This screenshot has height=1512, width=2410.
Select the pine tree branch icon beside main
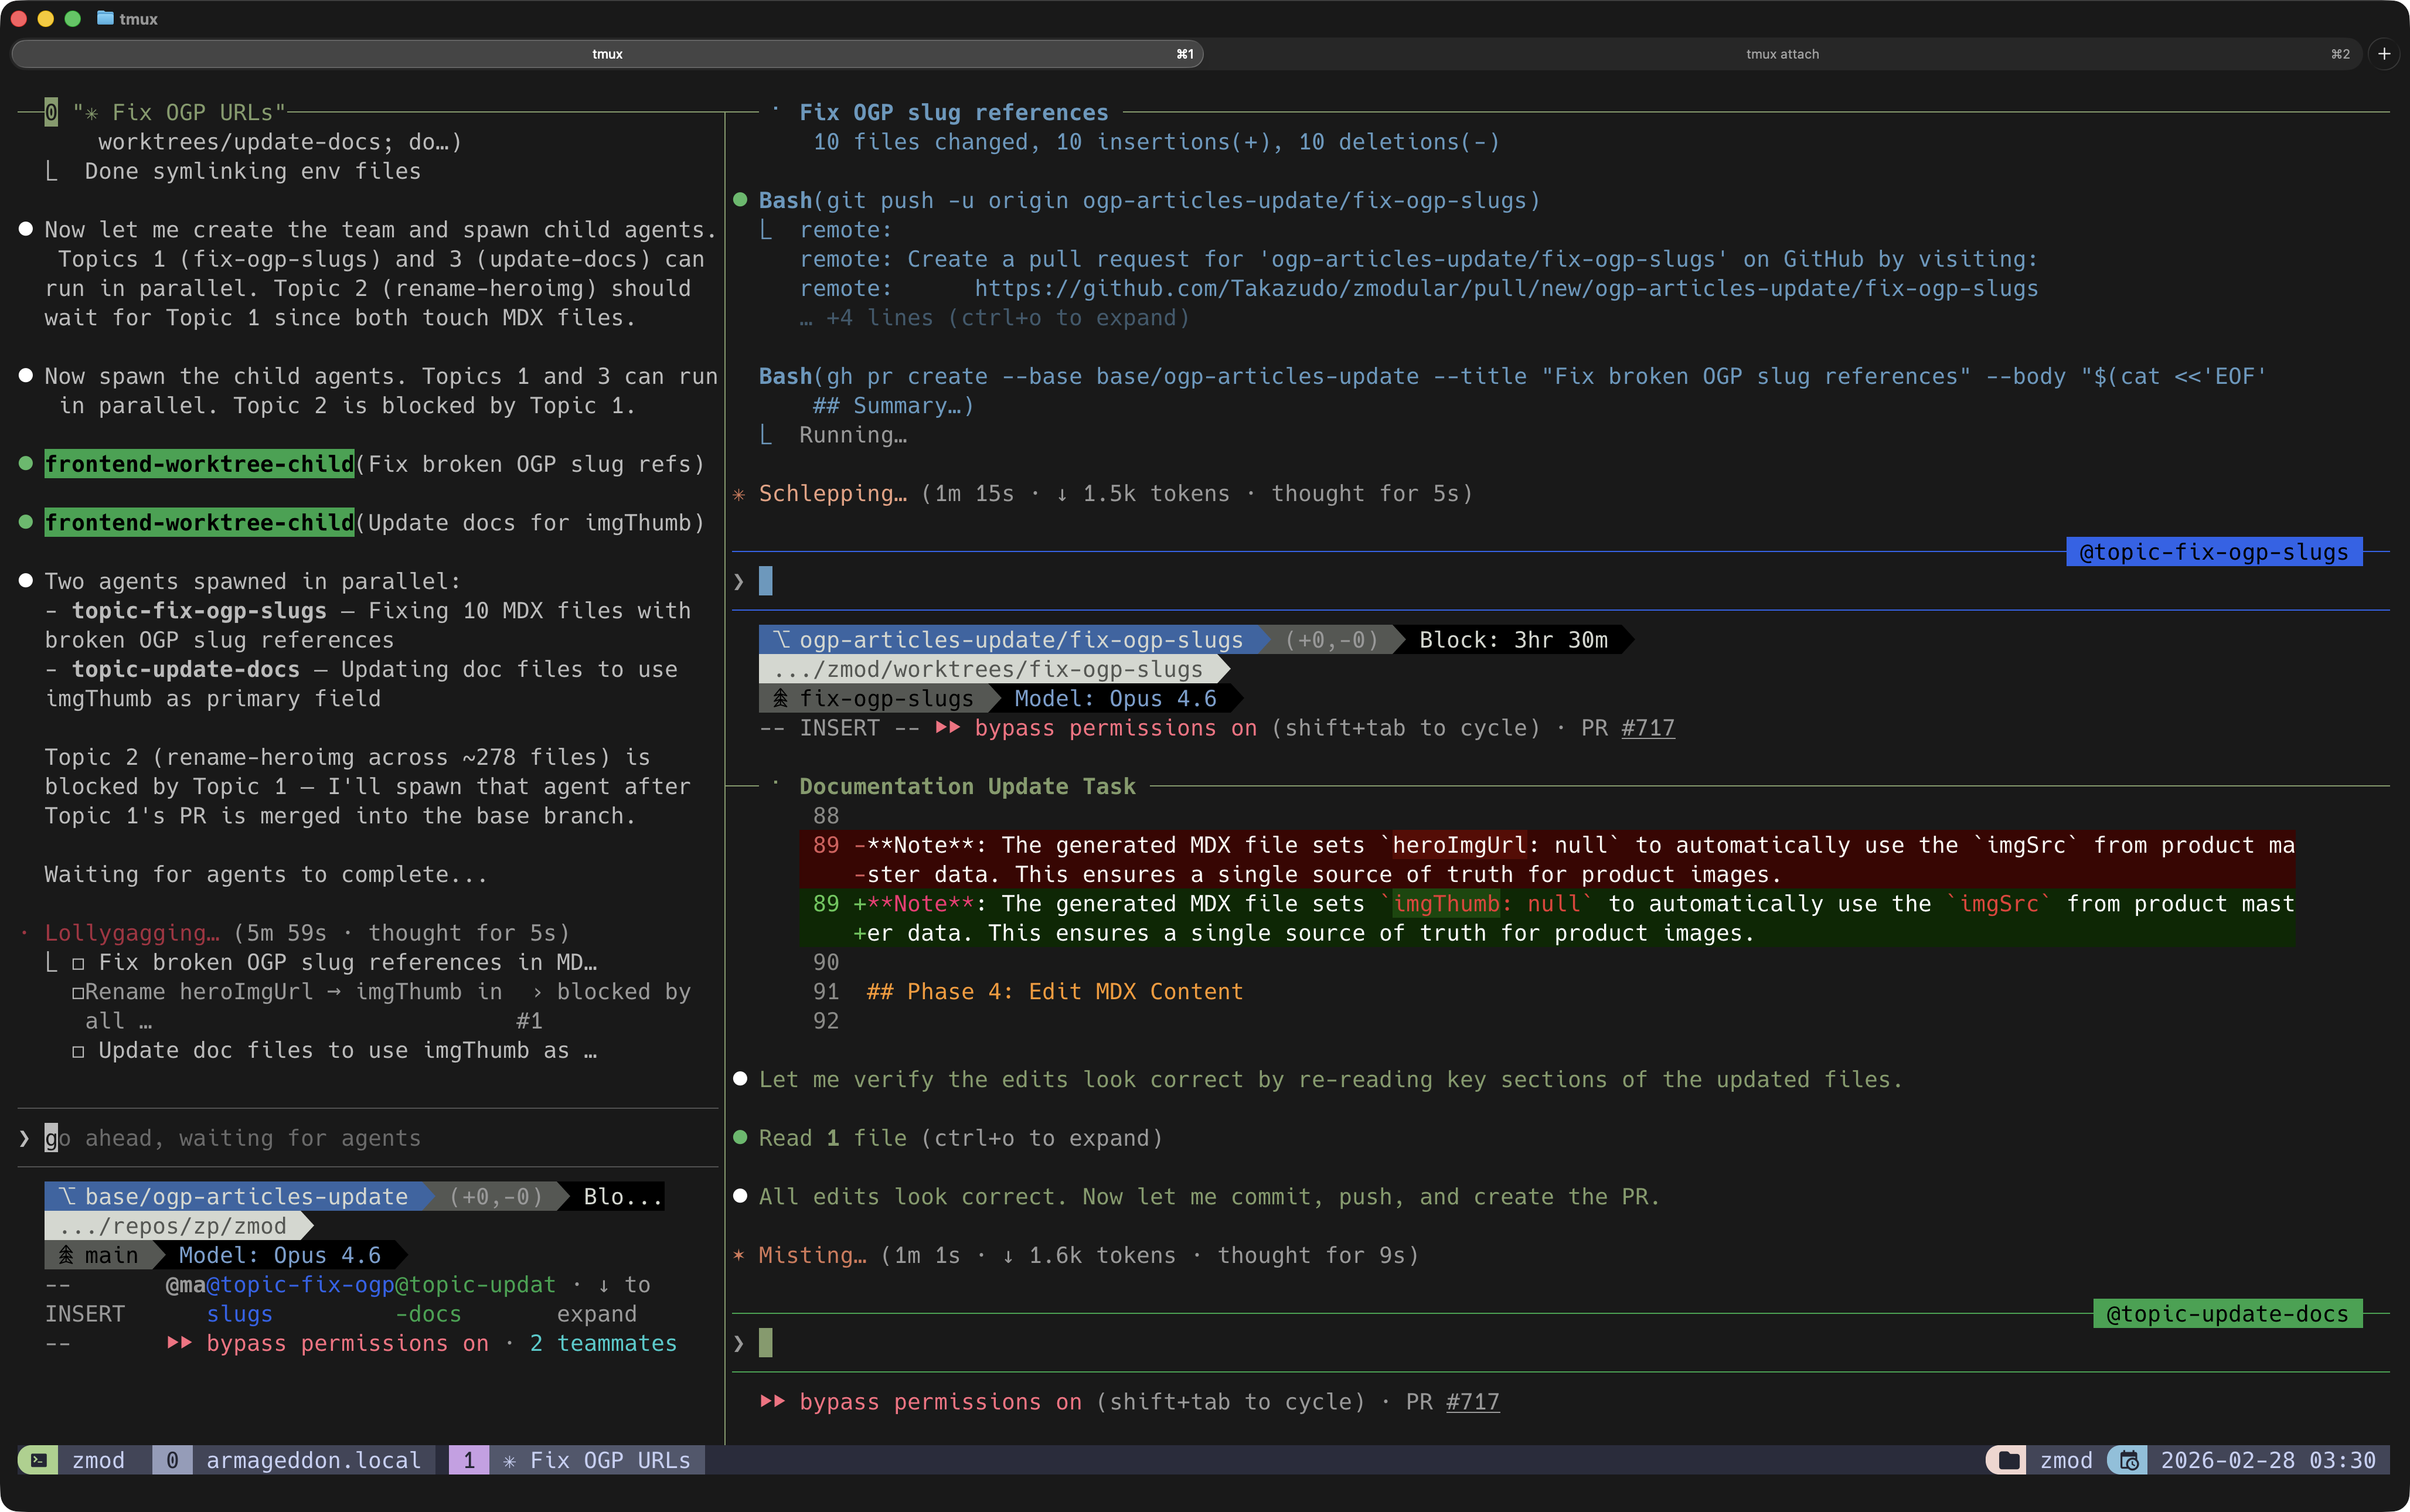pyautogui.click(x=66, y=1255)
